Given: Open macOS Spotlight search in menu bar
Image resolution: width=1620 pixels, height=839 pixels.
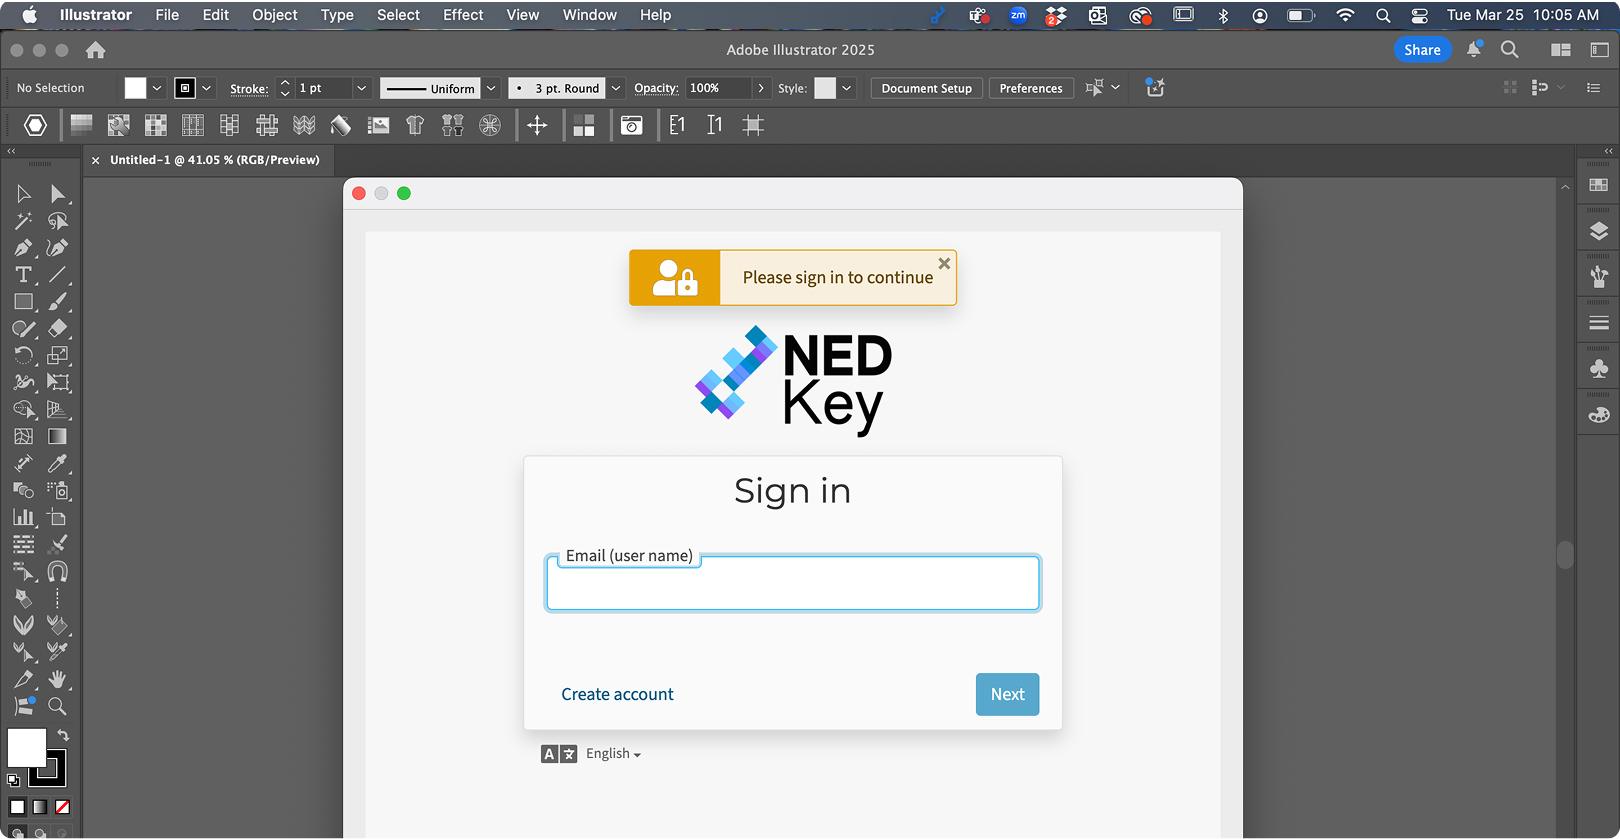Looking at the screenshot, I should click(1383, 15).
